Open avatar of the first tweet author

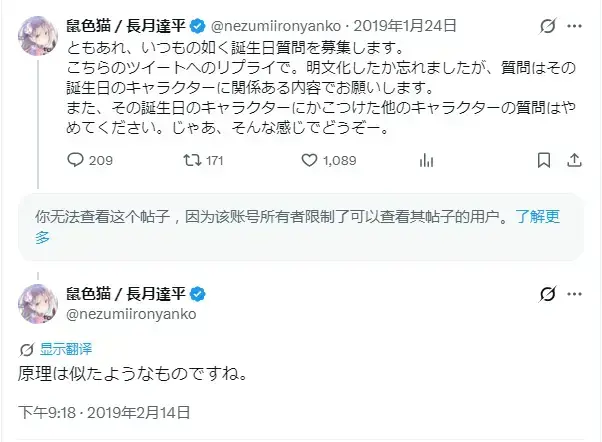pos(38,36)
